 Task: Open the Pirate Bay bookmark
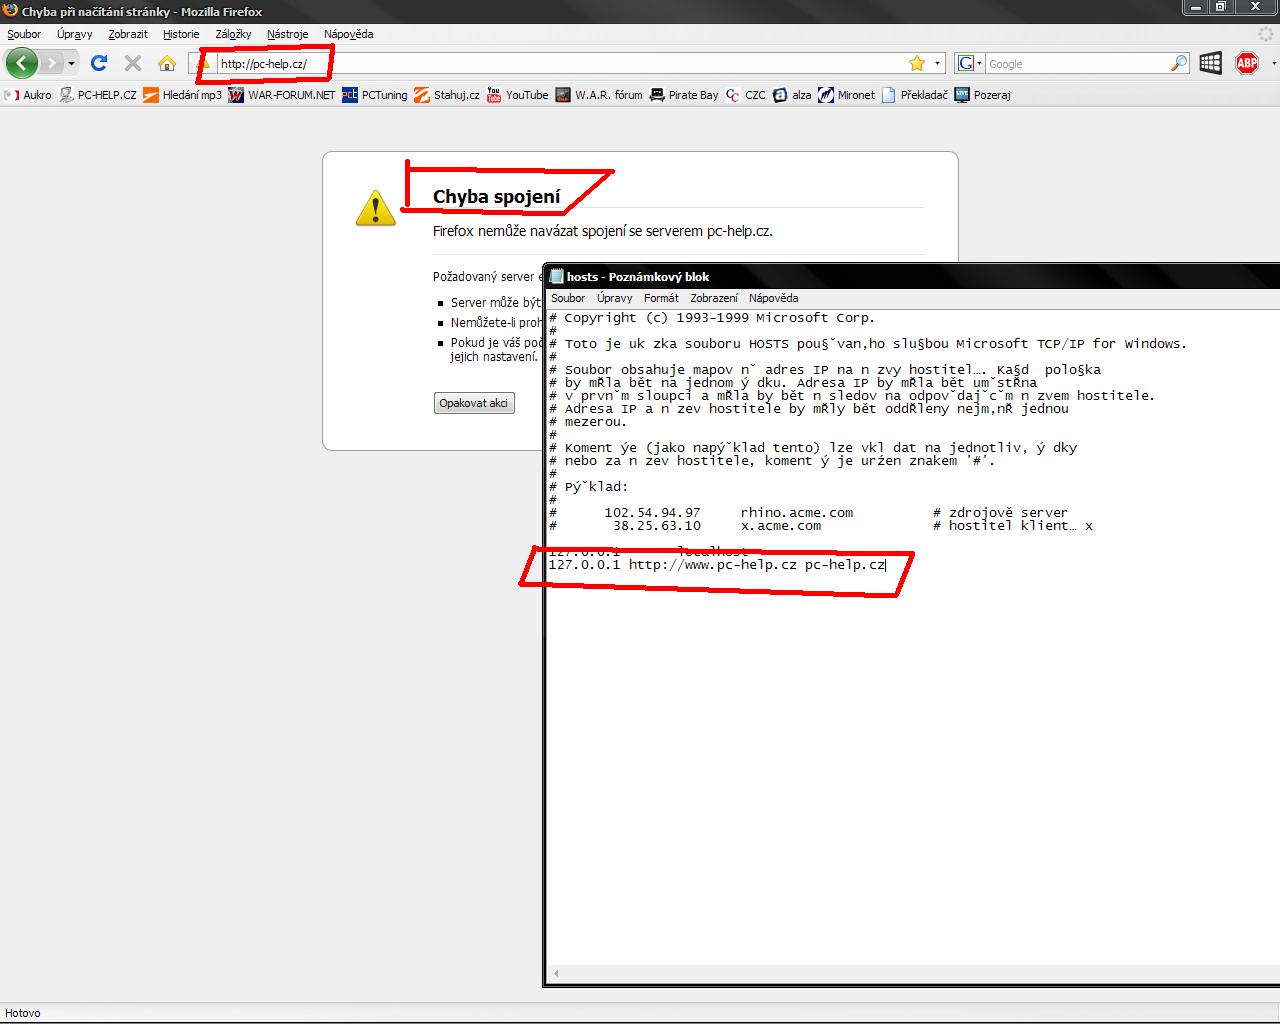click(x=684, y=95)
